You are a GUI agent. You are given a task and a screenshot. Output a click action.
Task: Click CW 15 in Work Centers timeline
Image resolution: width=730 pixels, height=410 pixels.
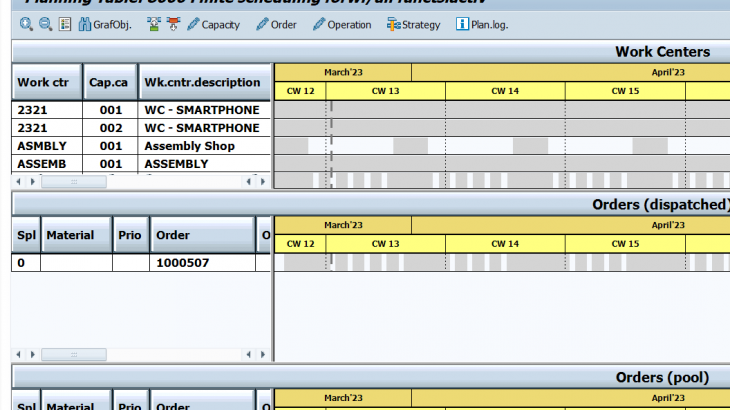coord(625,91)
